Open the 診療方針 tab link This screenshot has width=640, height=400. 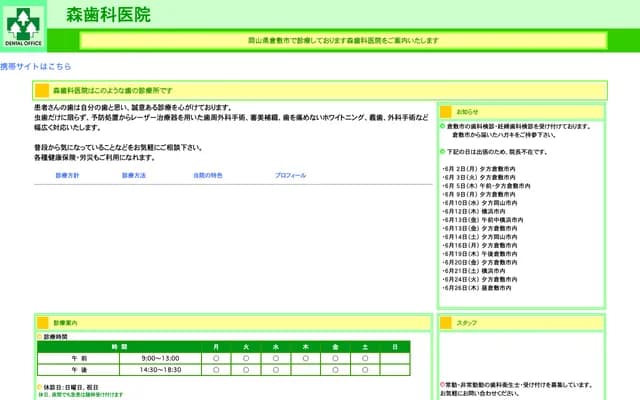[x=67, y=175]
